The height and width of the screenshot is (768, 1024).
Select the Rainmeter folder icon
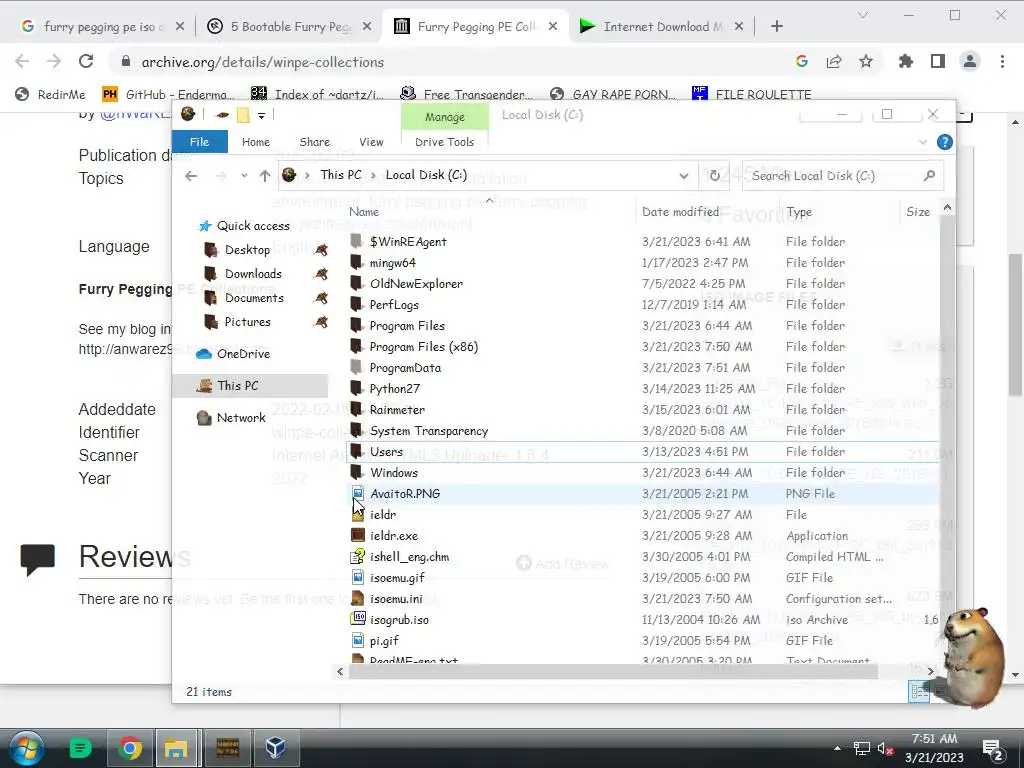point(357,409)
